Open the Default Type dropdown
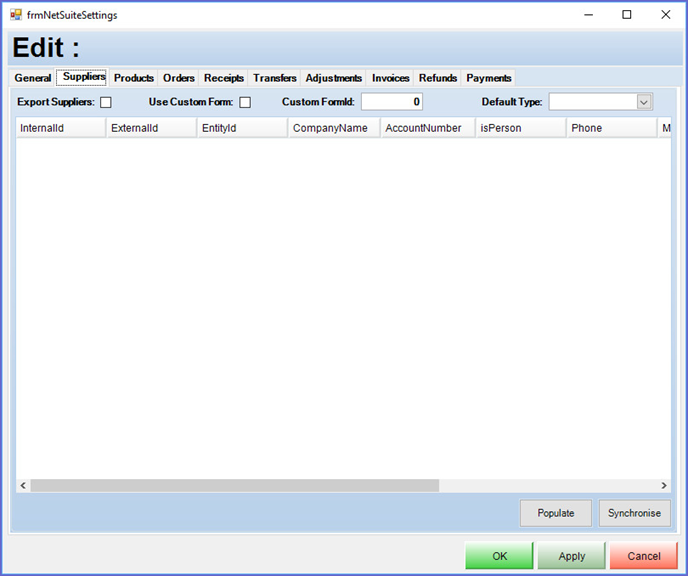The width and height of the screenshot is (688, 576). tap(643, 102)
